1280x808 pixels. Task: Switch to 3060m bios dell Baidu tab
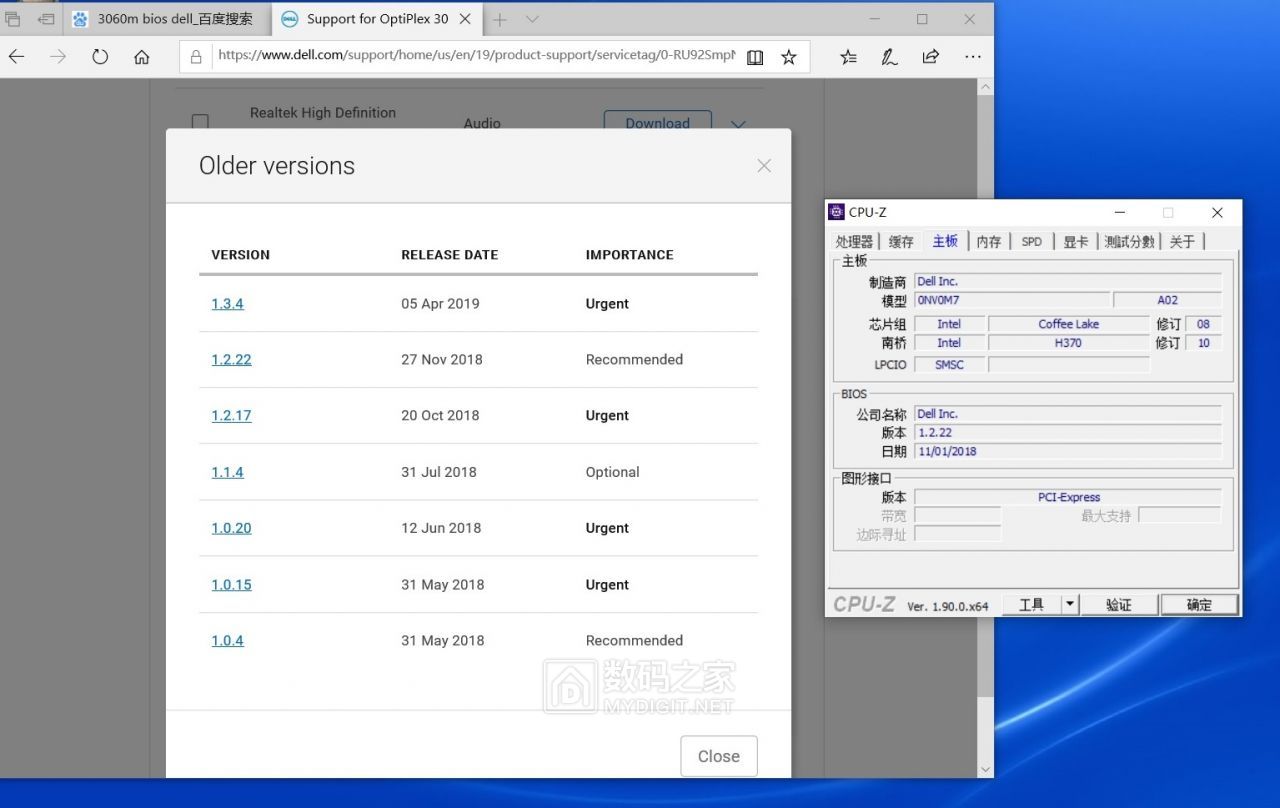[x=166, y=19]
